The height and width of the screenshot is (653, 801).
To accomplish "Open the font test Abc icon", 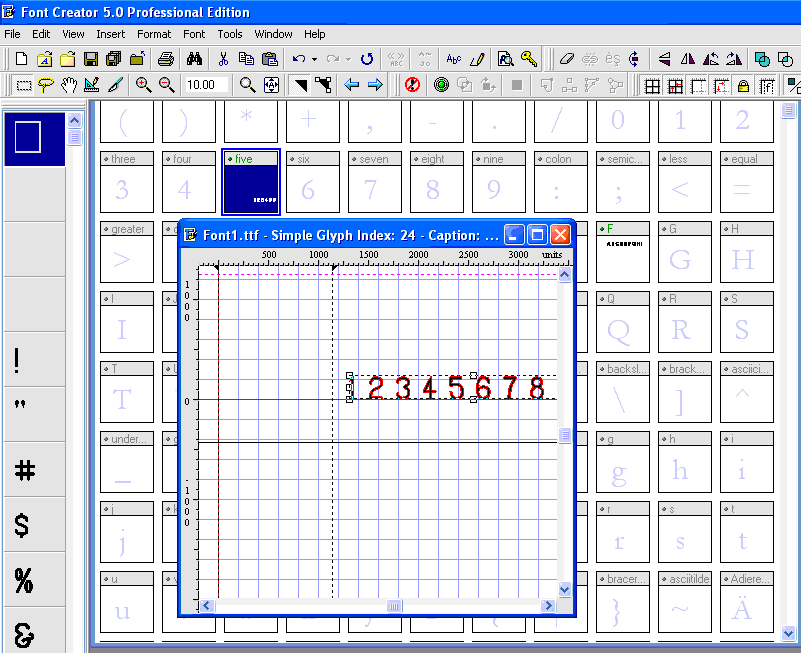I will pyautogui.click(x=454, y=59).
